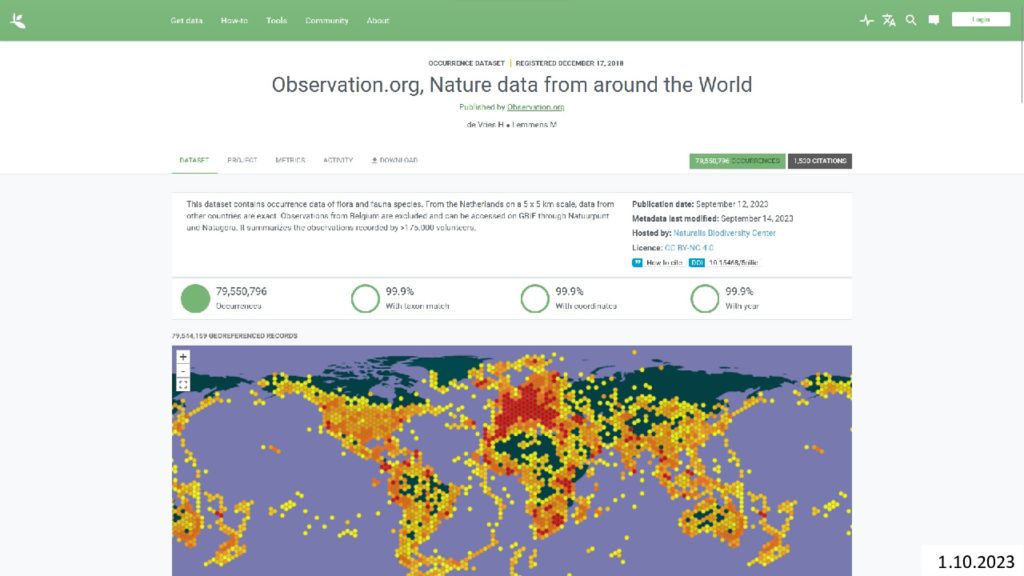Click the red hexagons over Europe
Image resolution: width=1024 pixels, height=576 pixels.
(528, 408)
